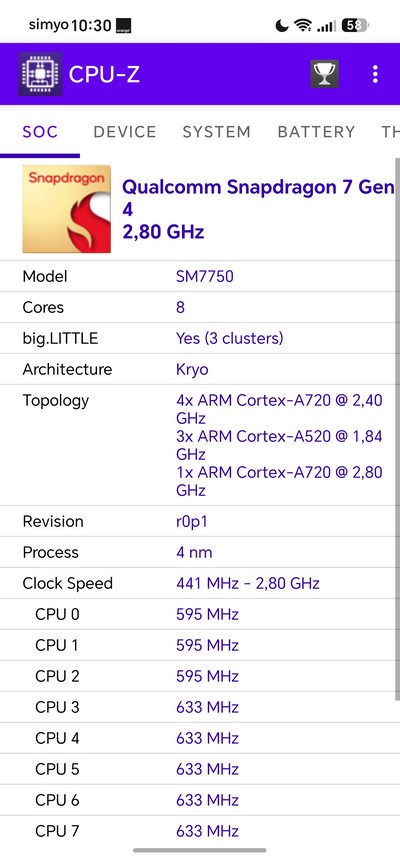
Task: Select the Topology row
Action: tap(198, 445)
